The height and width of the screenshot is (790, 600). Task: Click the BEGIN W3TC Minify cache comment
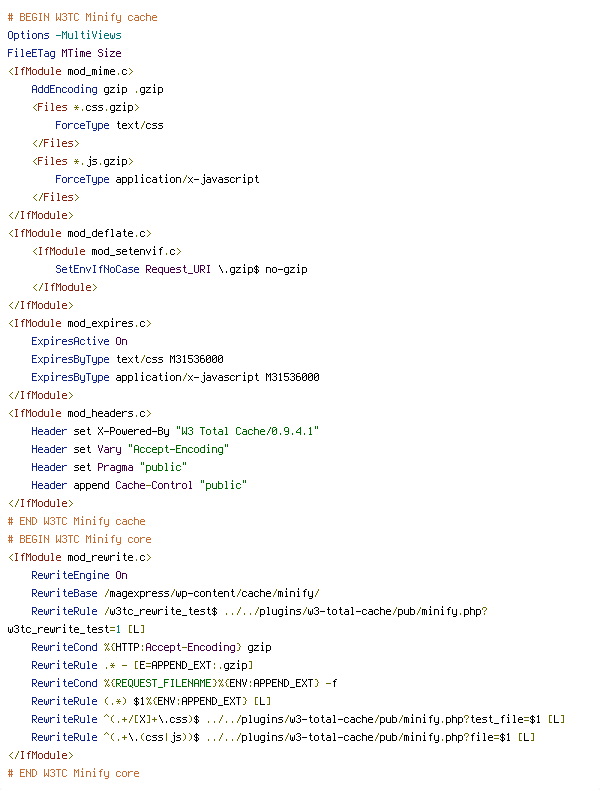point(83,17)
